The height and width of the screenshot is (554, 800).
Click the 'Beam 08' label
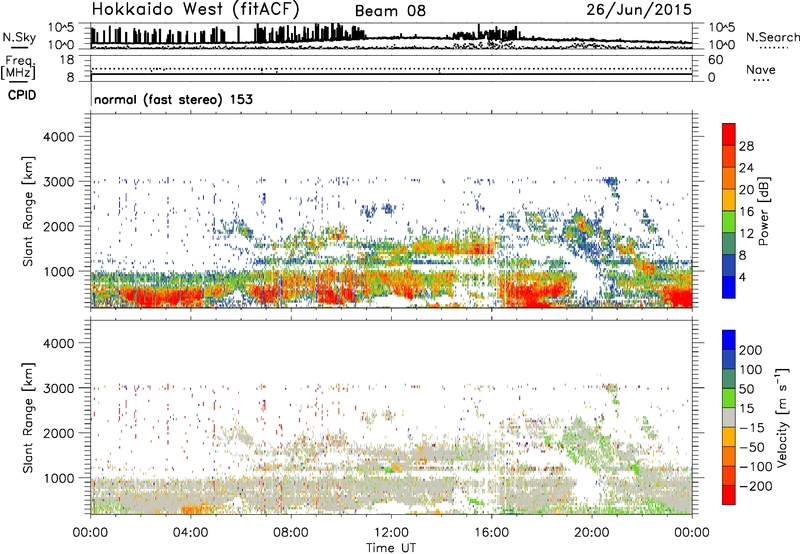tap(390, 11)
